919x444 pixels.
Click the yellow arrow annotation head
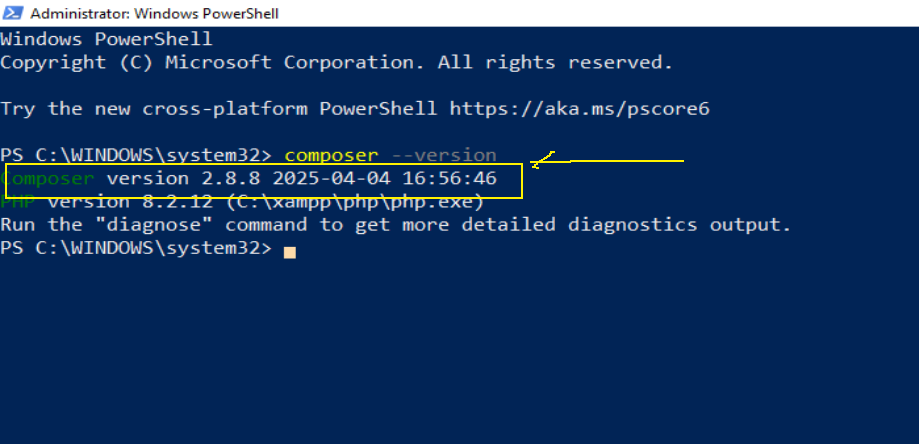pos(537,162)
